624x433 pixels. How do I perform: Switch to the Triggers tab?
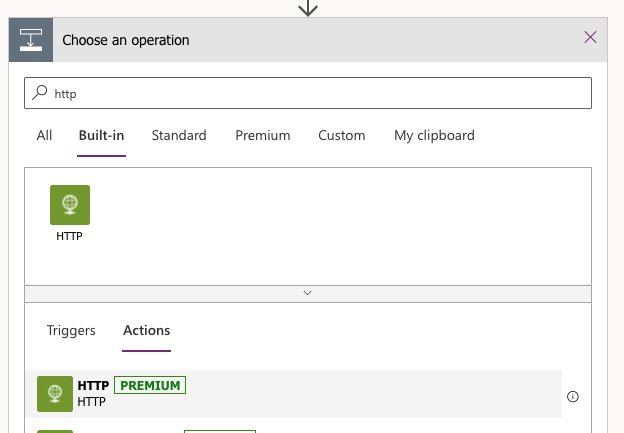point(71,330)
